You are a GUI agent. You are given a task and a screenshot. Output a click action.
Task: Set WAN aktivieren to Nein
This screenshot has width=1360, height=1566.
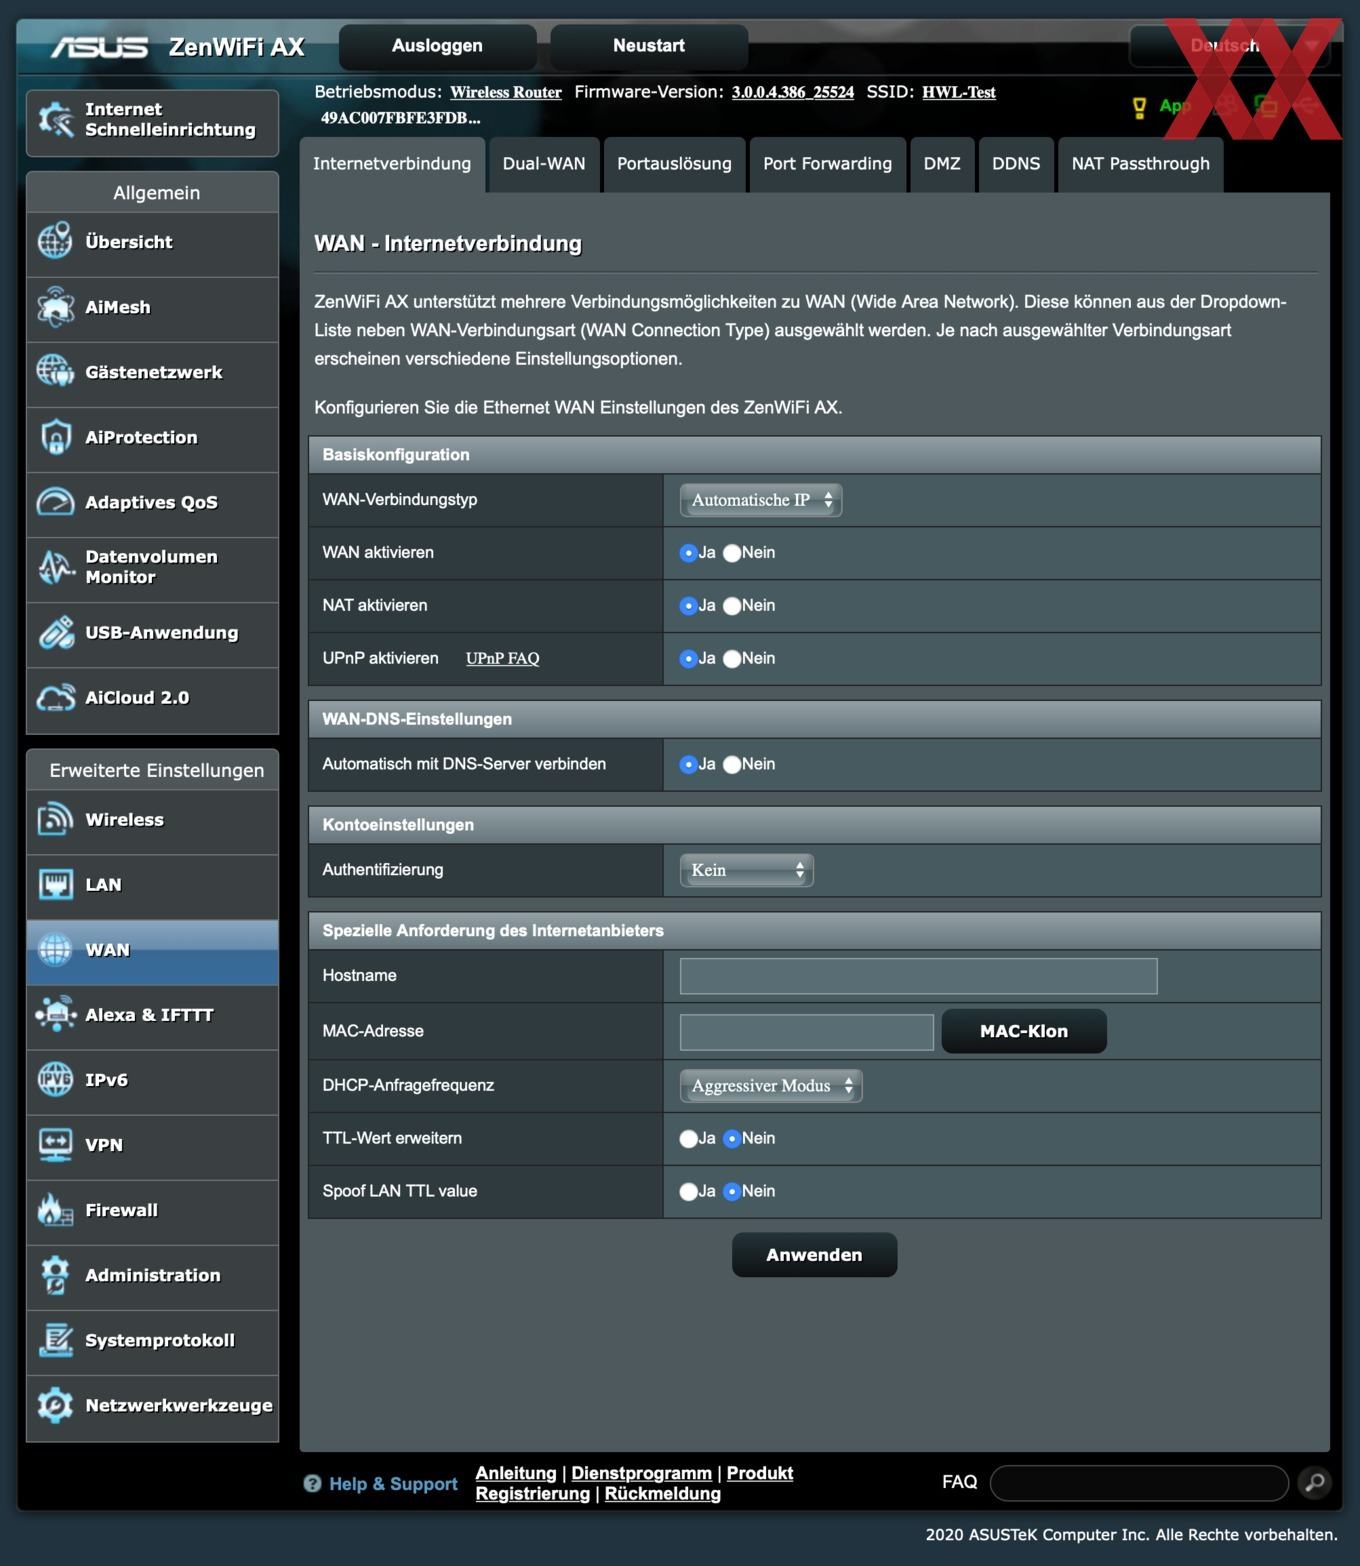click(732, 553)
